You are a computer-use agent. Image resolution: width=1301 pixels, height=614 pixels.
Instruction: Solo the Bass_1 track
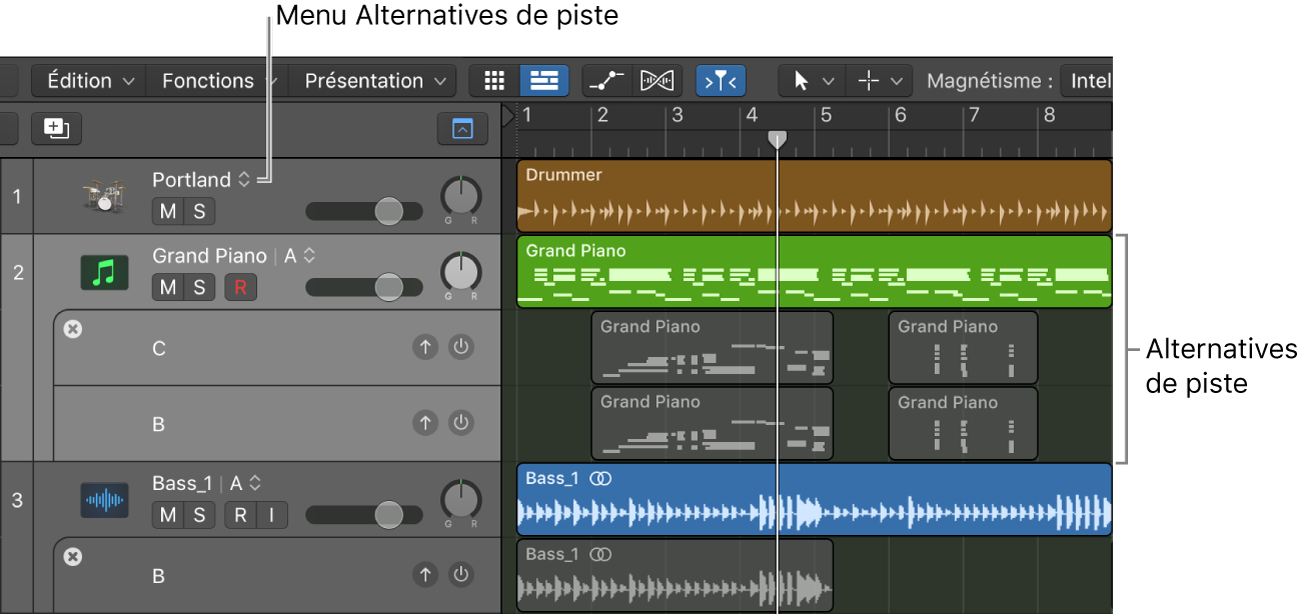199,515
